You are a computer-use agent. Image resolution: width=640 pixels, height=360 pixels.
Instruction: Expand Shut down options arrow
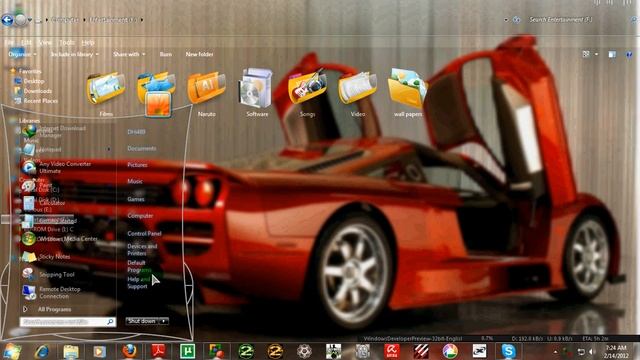163,321
